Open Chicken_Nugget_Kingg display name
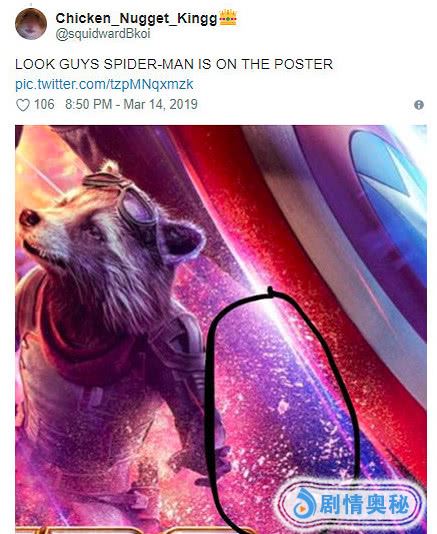Viewport: 437px width, 534px height. (x=136, y=18)
